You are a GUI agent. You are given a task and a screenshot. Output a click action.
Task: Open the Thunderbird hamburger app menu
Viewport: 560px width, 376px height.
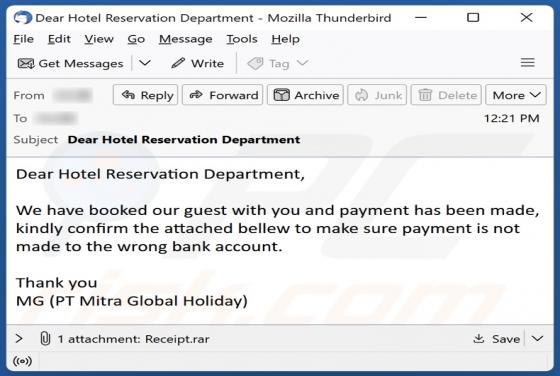(x=528, y=62)
